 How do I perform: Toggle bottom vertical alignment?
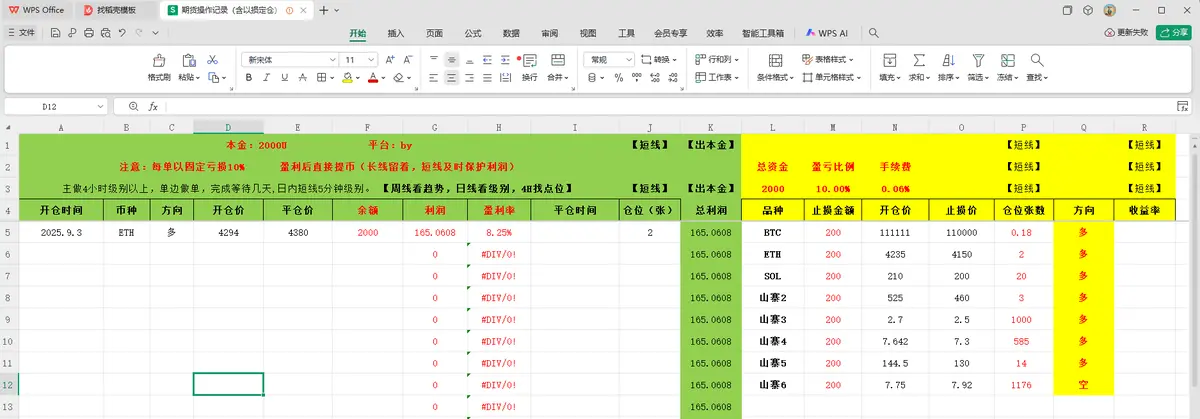[x=471, y=60]
